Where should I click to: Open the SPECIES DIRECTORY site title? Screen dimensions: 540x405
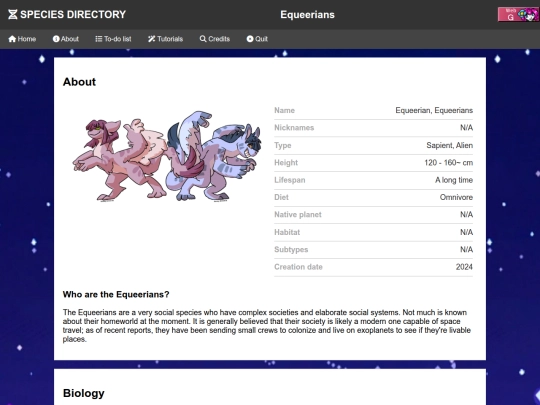tap(73, 14)
